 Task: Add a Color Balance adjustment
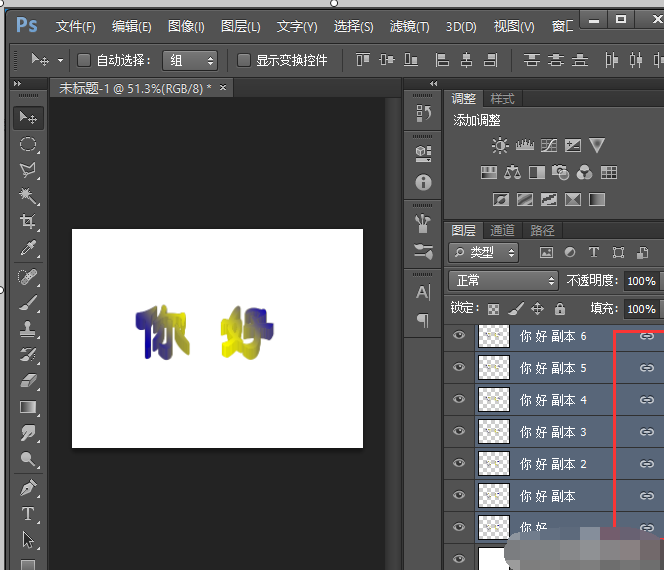click(513, 173)
